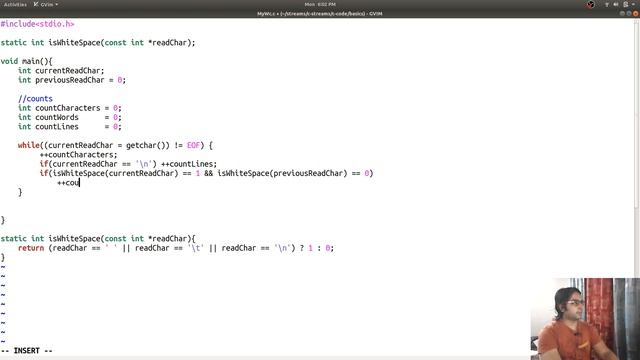640x360 pixels.
Task: Click 'int countWords = 0;' line
Action: [70, 118]
